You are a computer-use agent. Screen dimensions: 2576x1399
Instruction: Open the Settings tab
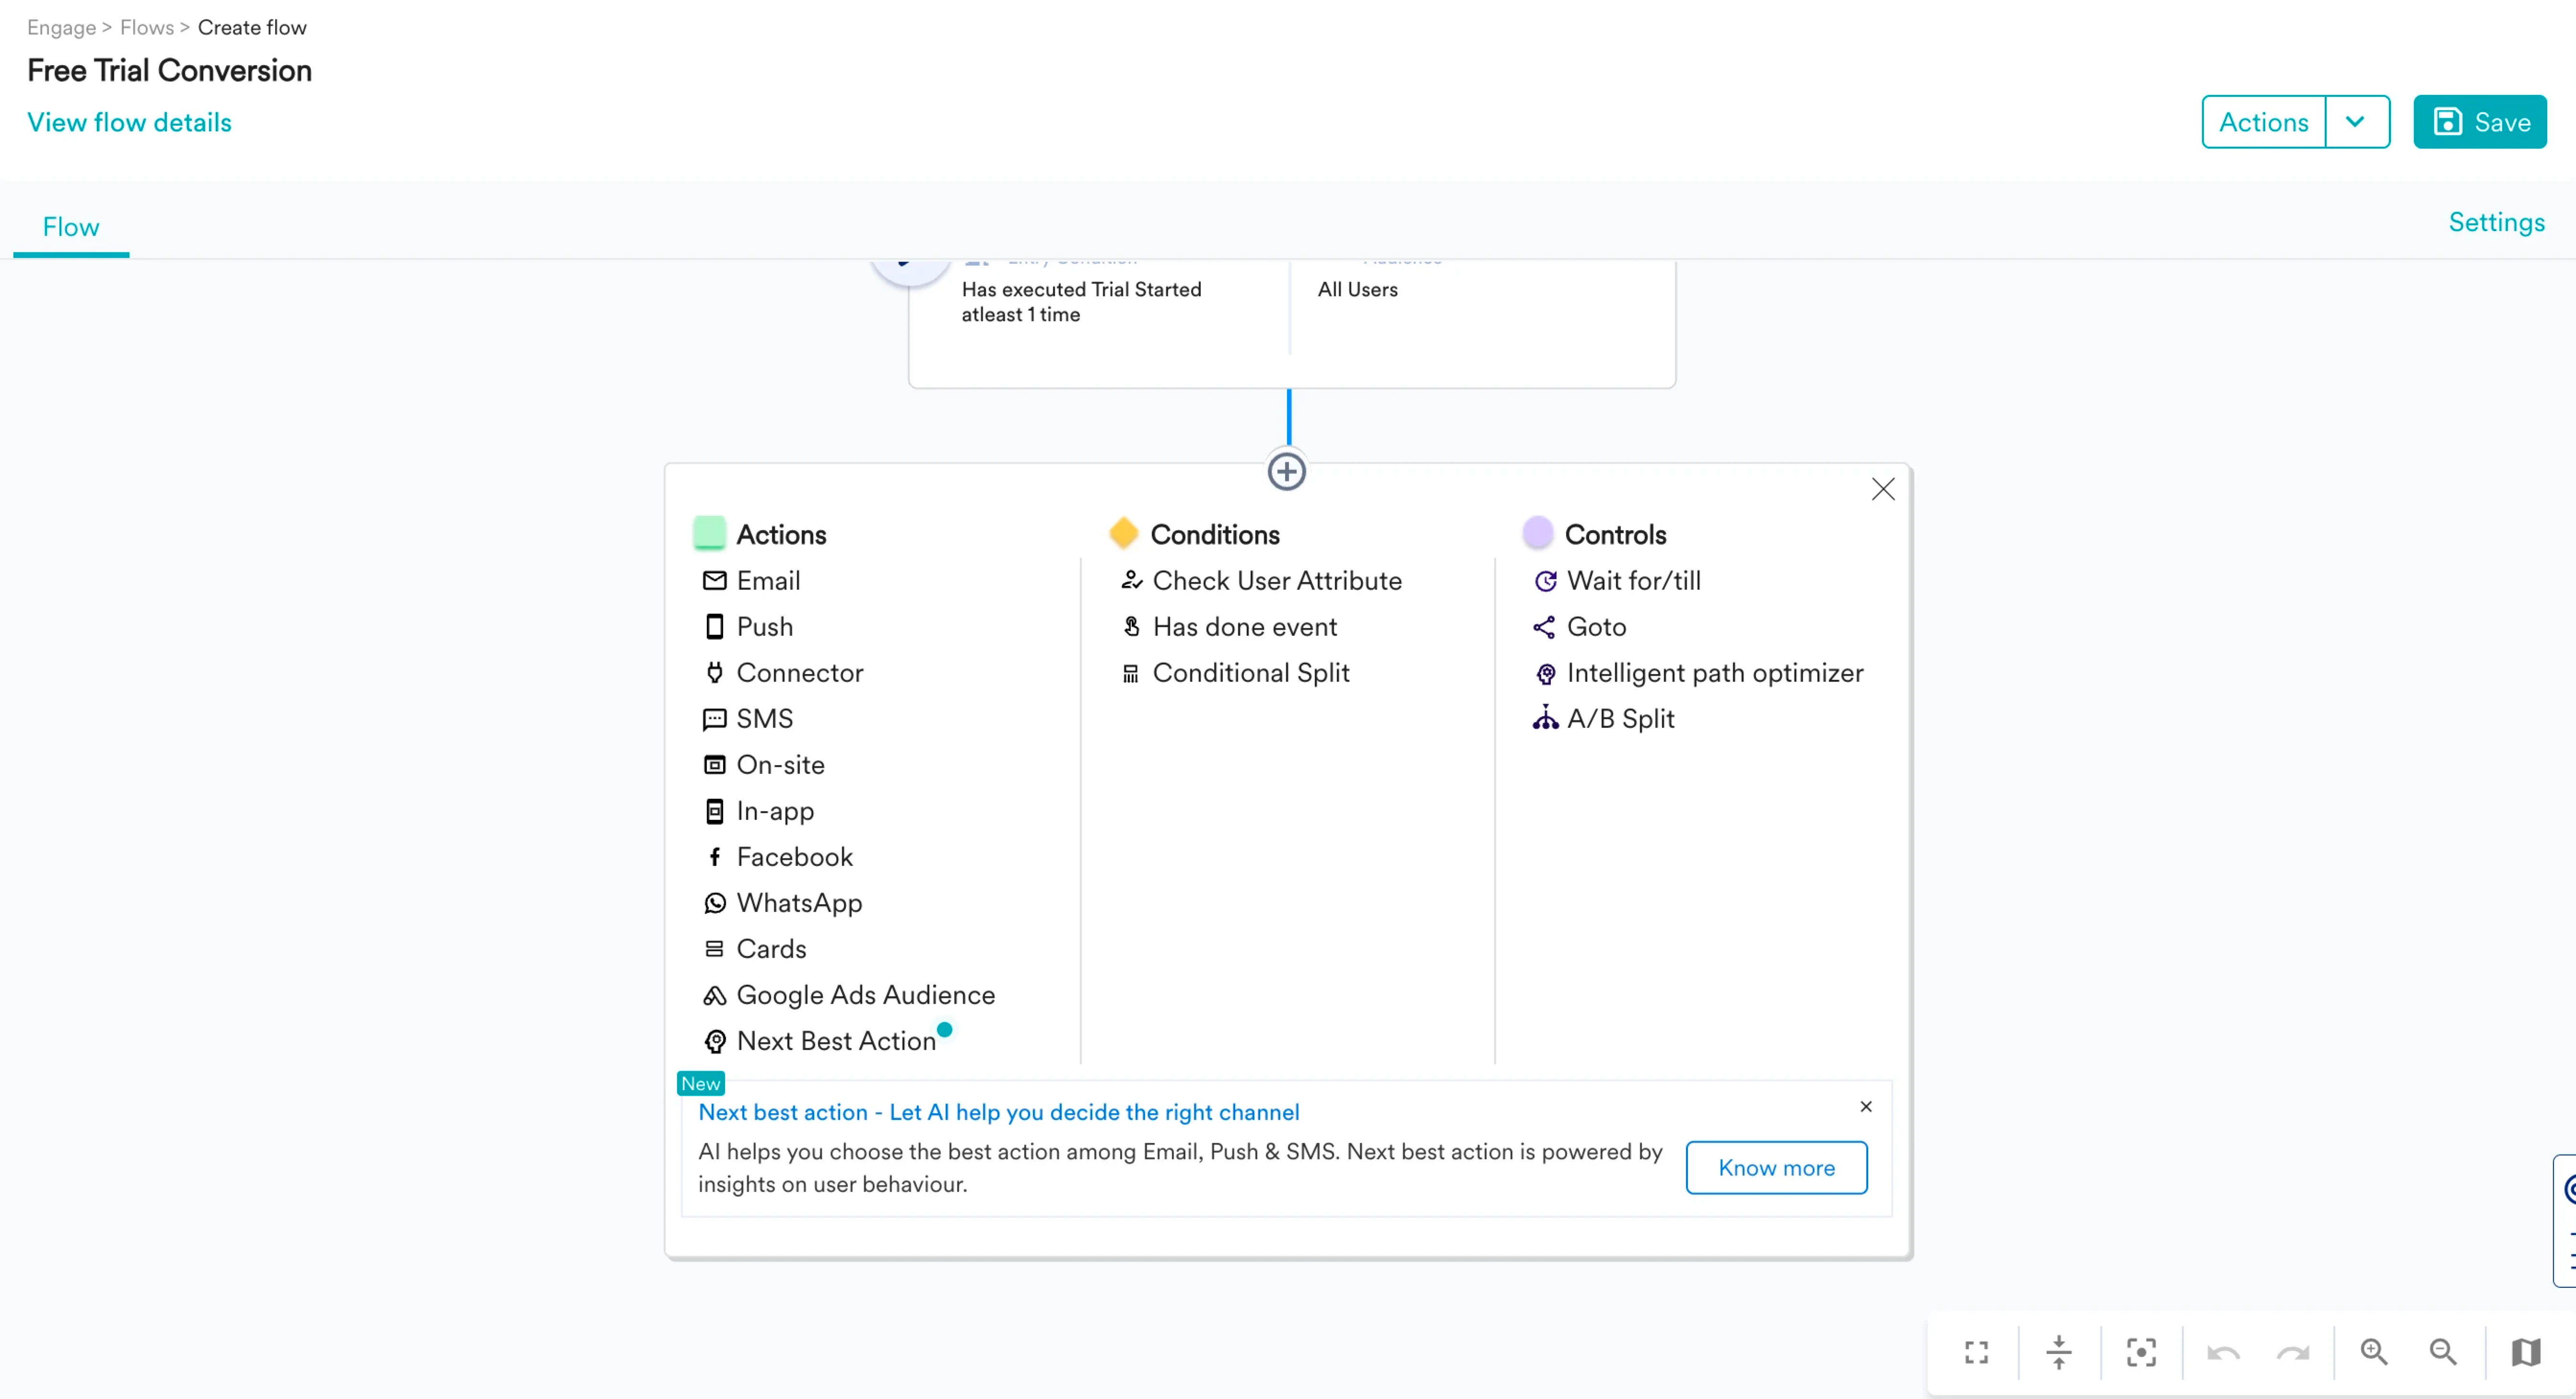[2496, 222]
